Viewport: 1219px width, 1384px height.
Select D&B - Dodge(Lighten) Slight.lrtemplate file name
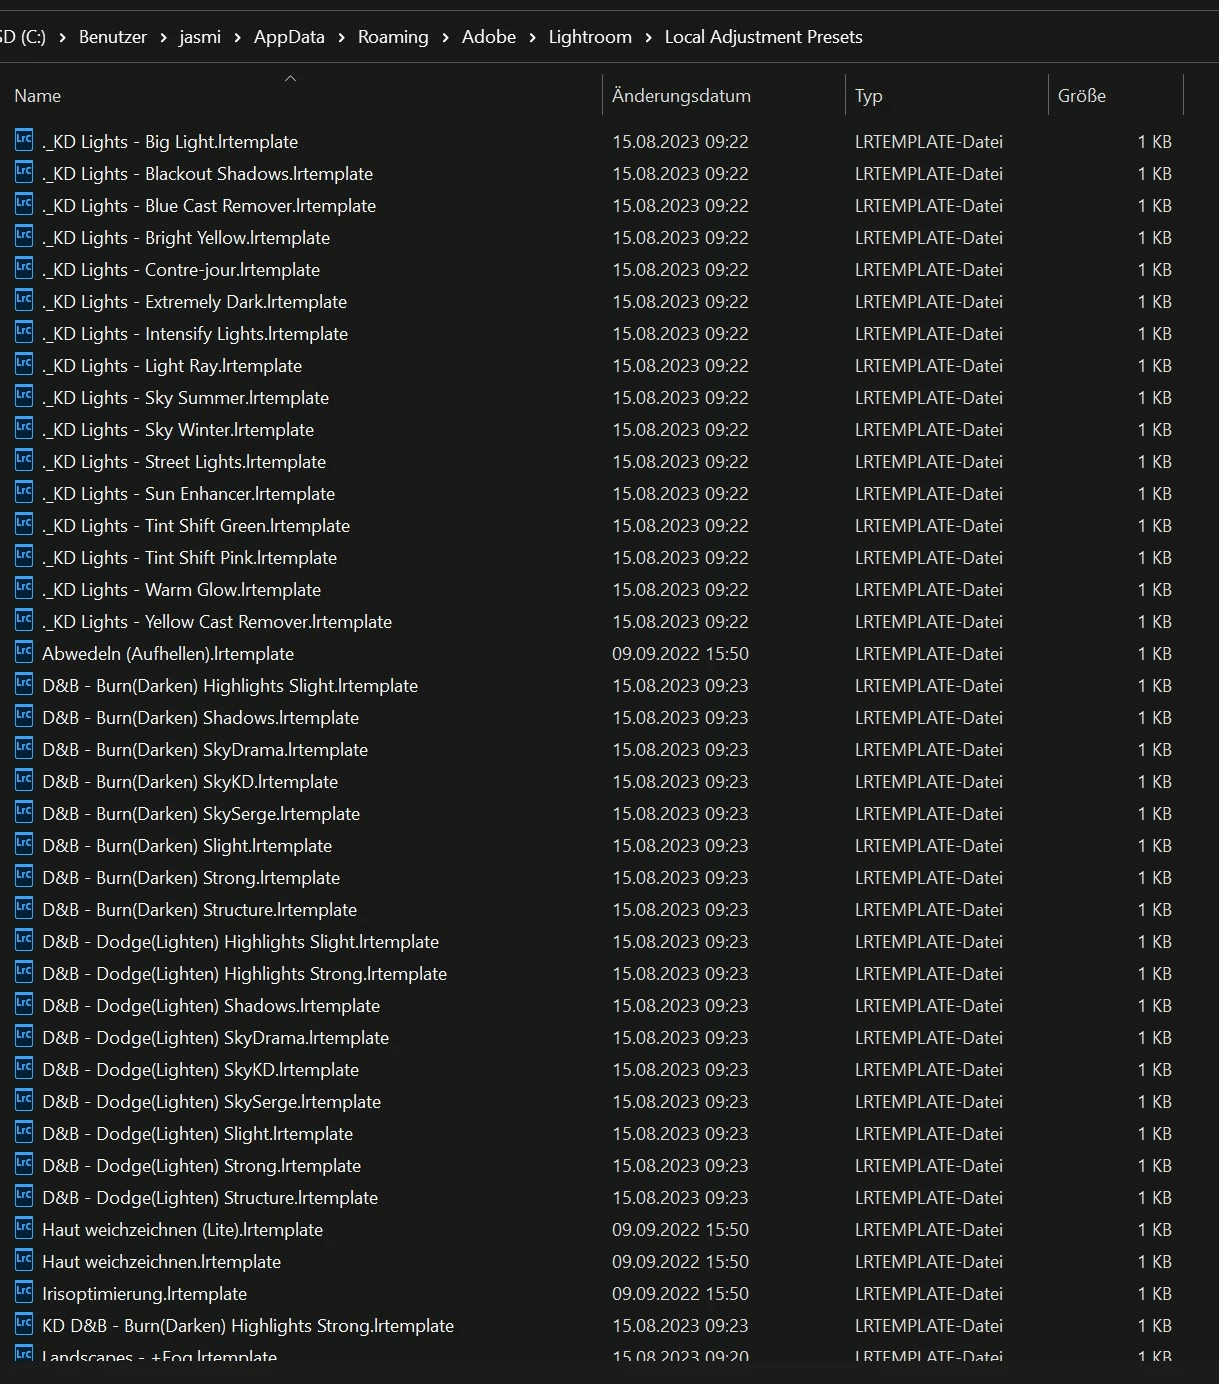click(x=197, y=1133)
